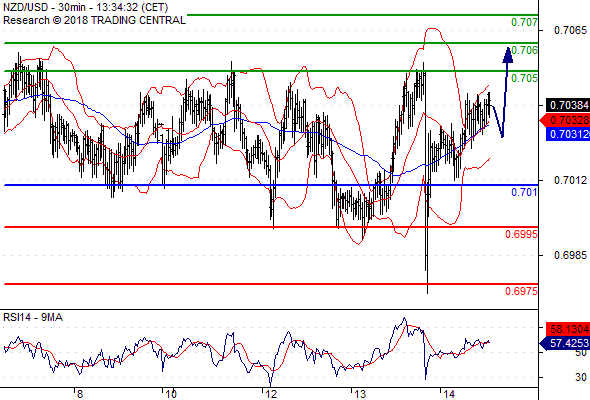This screenshot has height=400, width=590.
Task: Click the blue 0.701 pivot label
Action: click(x=524, y=192)
